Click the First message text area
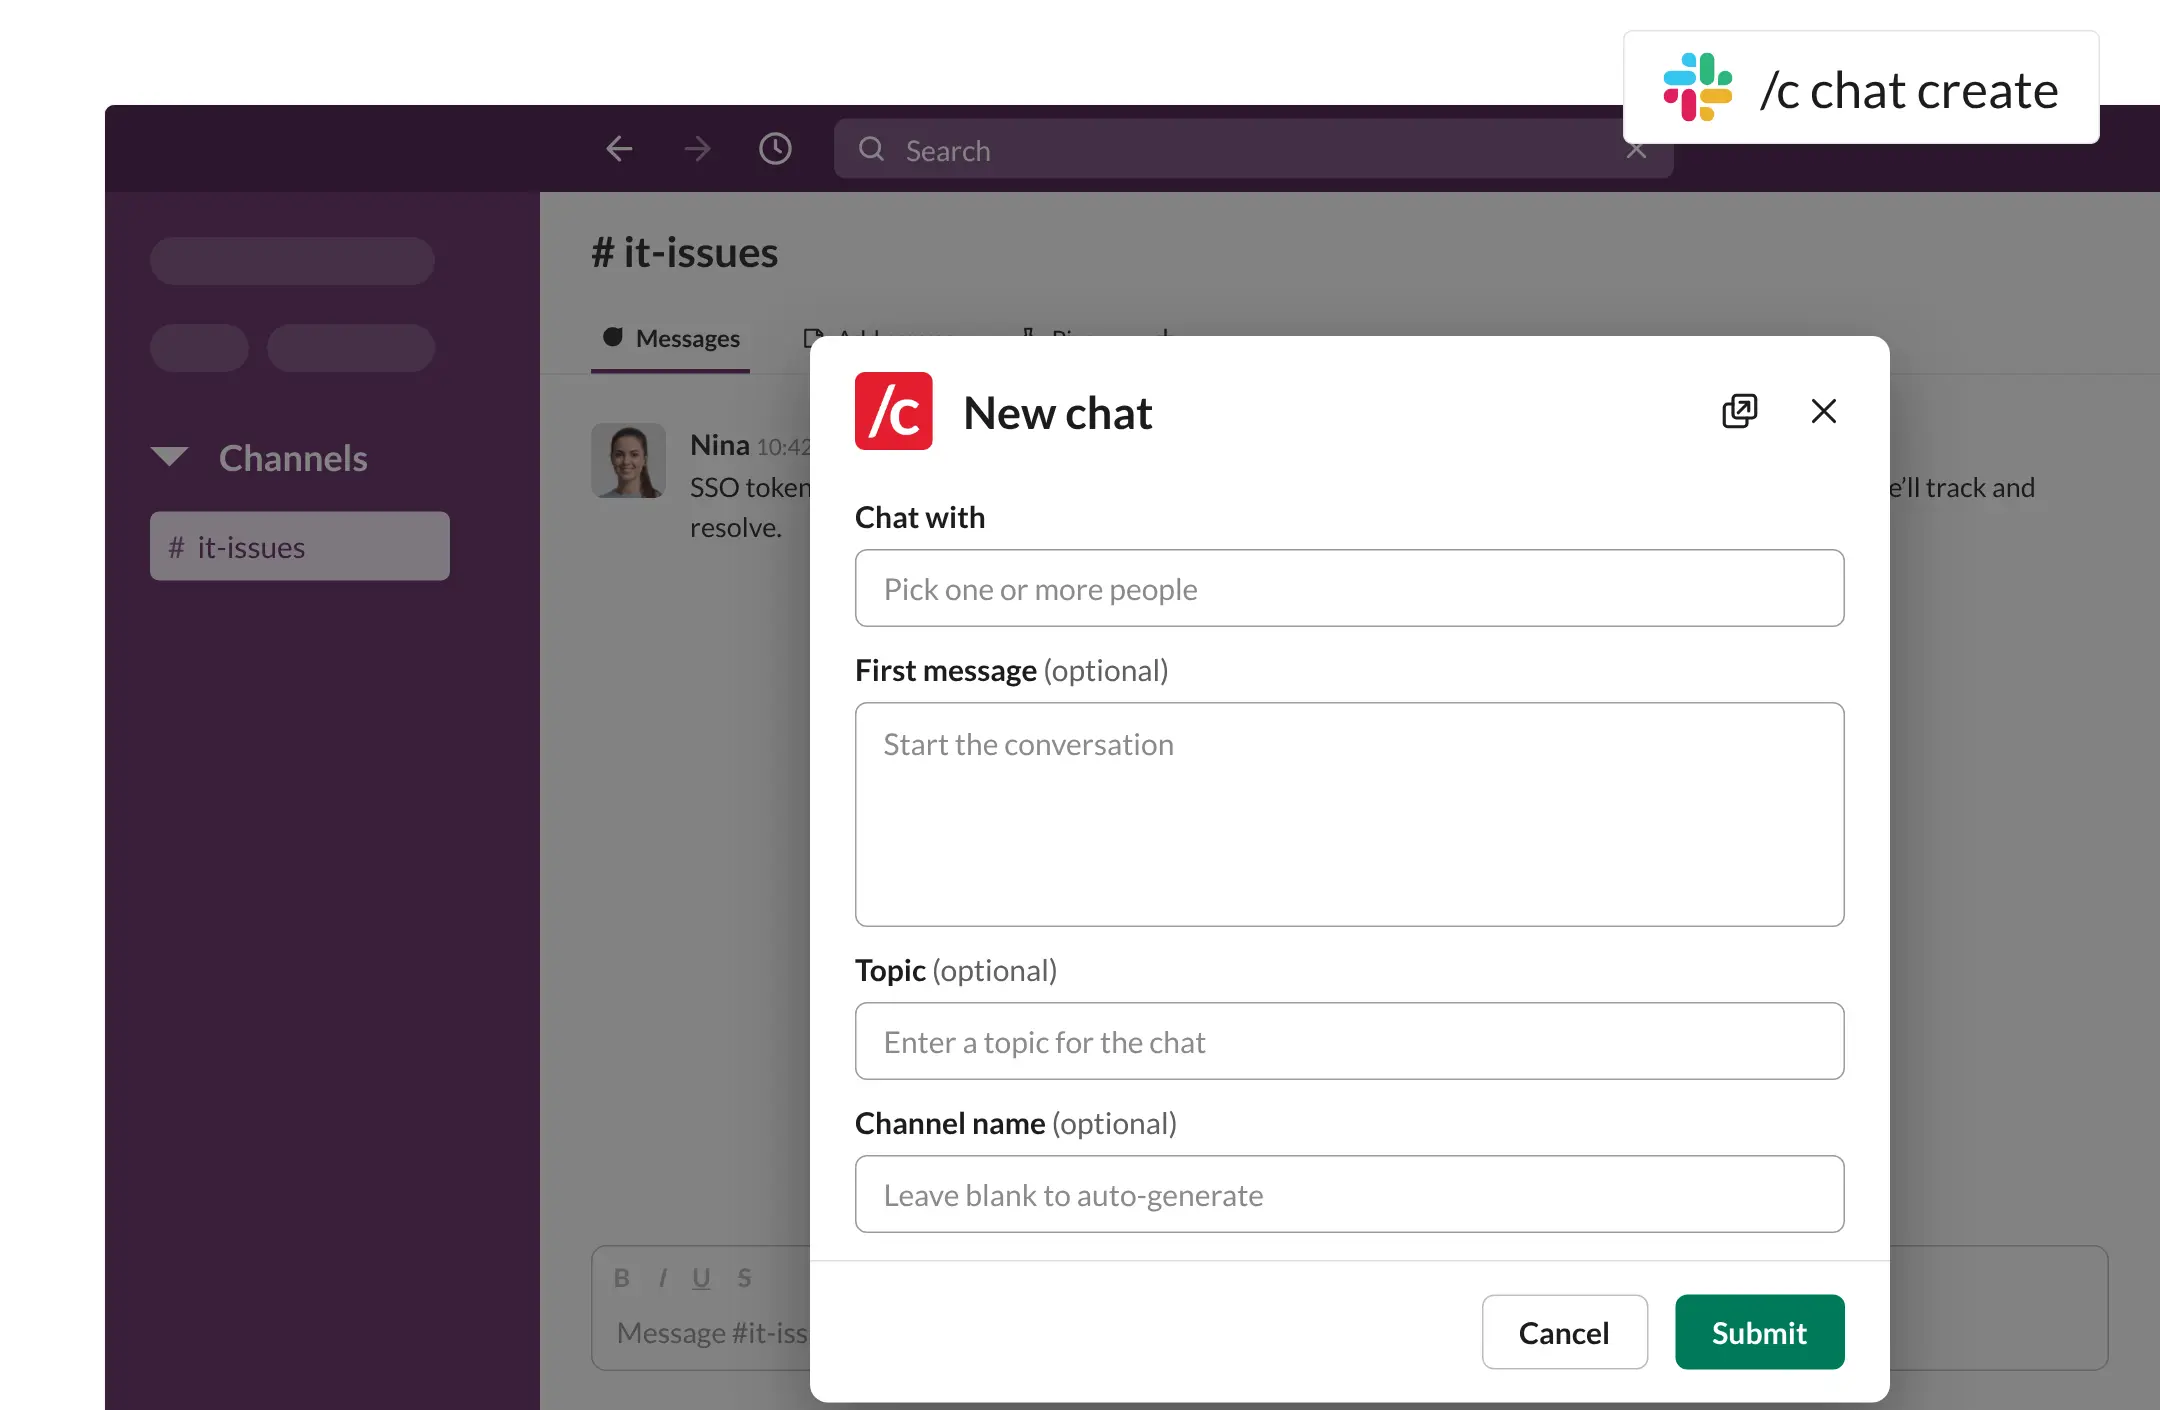 (x=1349, y=814)
